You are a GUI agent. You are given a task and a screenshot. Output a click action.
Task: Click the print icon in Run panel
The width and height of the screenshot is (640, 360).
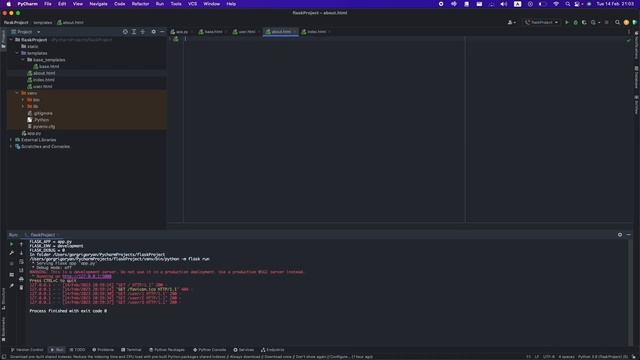[21, 279]
